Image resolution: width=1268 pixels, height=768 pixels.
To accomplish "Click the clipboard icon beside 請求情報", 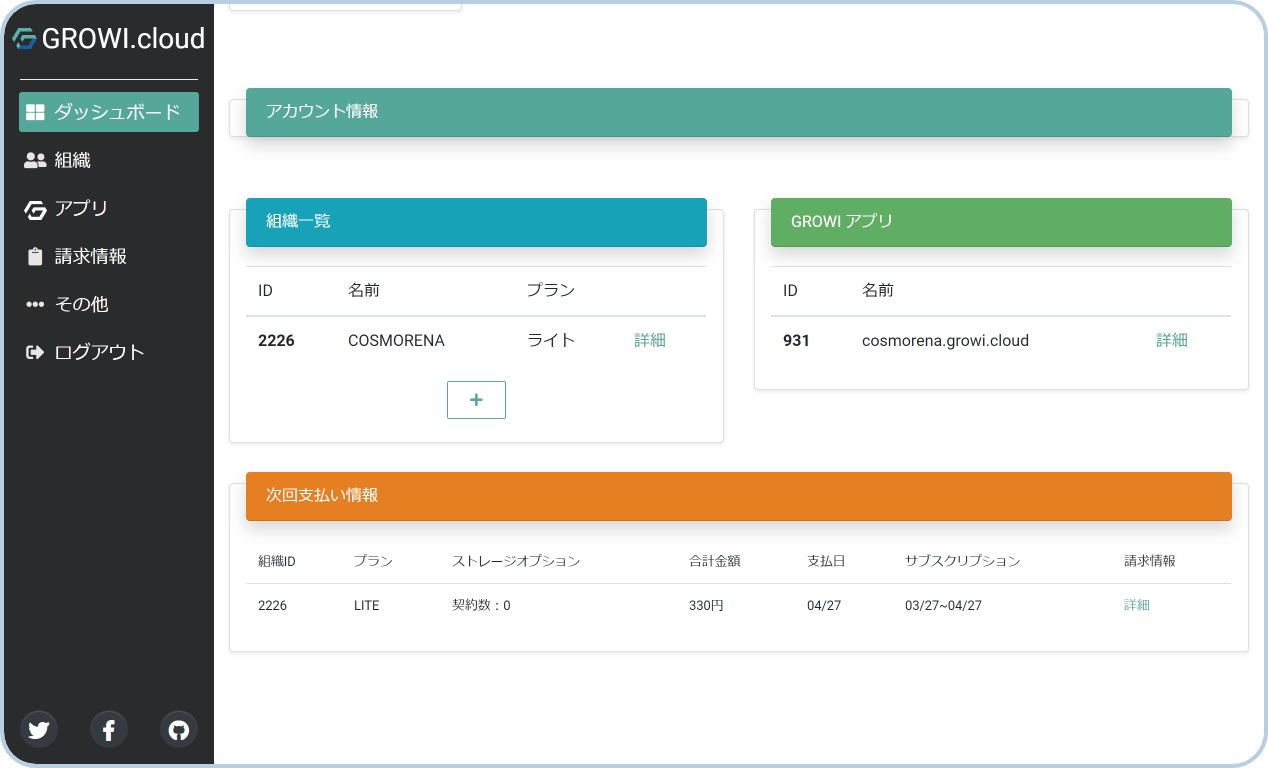I will point(36,256).
